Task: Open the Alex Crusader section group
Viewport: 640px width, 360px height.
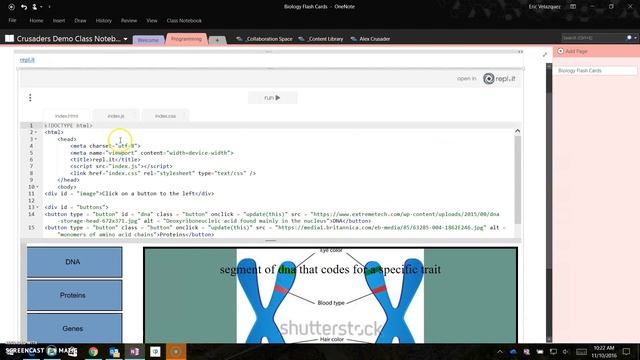Action: (x=374, y=39)
